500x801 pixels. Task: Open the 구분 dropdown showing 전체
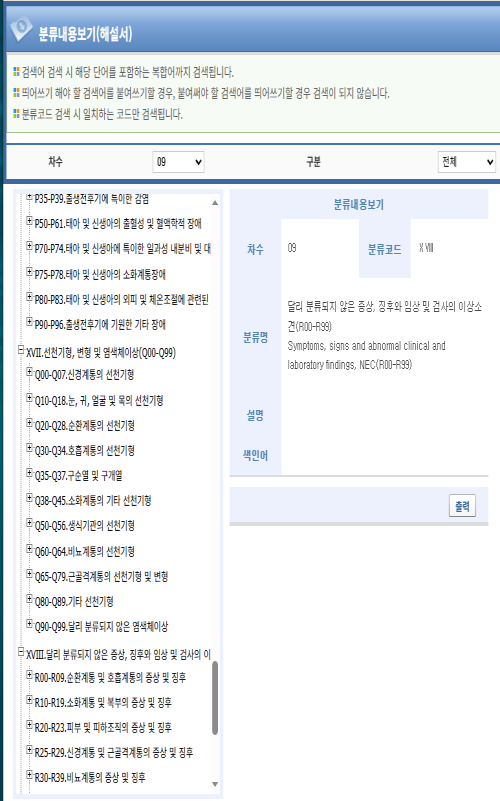coord(467,162)
